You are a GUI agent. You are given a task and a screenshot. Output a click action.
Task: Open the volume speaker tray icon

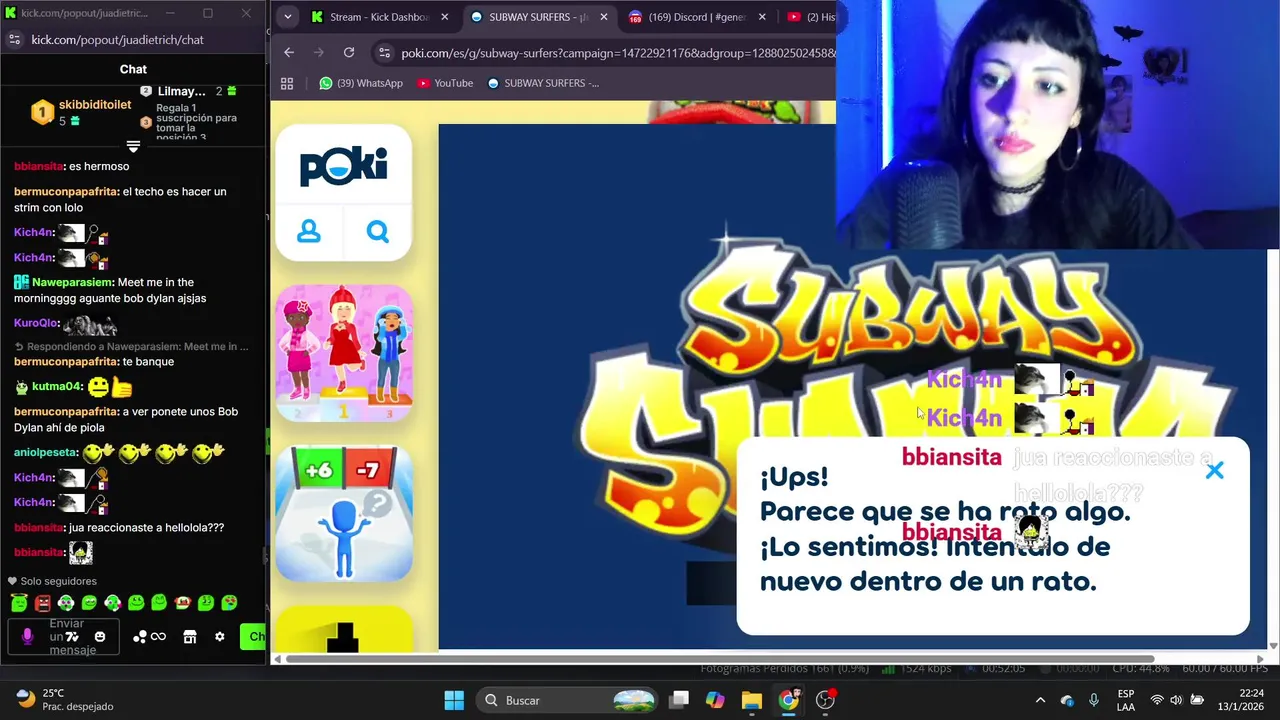coord(1176,700)
